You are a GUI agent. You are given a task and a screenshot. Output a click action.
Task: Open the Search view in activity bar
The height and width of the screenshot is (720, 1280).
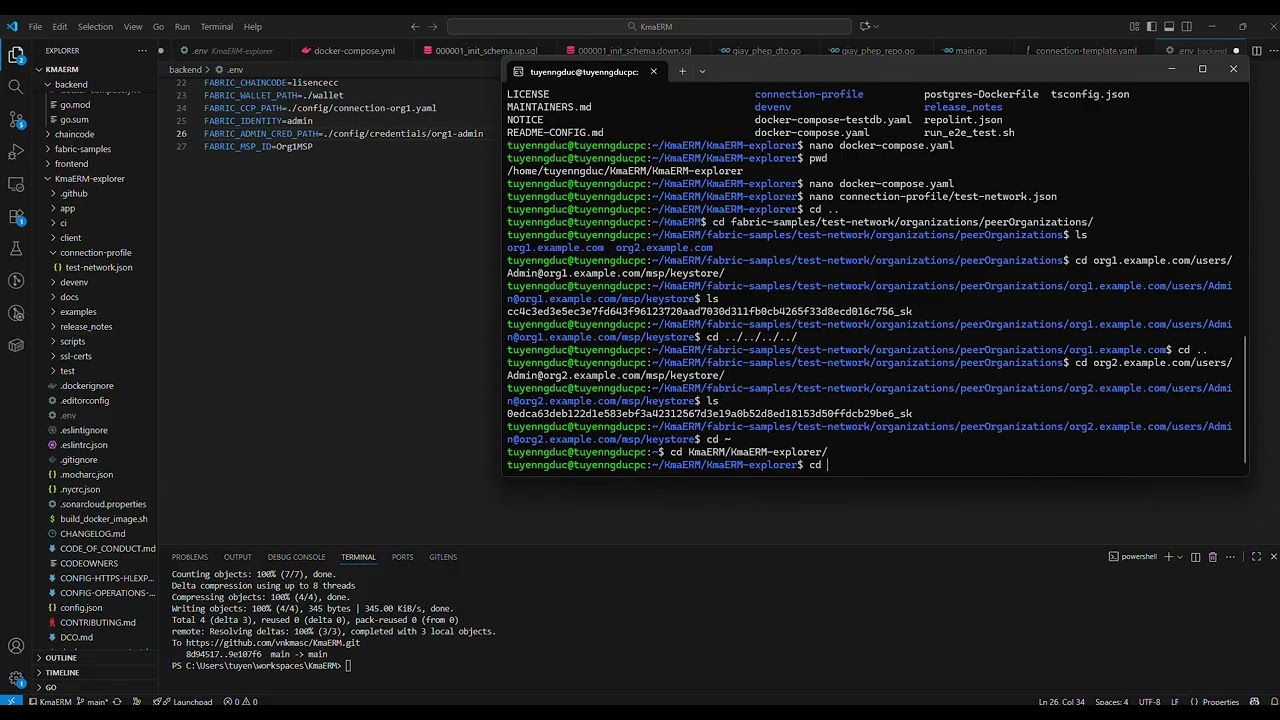coord(16,87)
